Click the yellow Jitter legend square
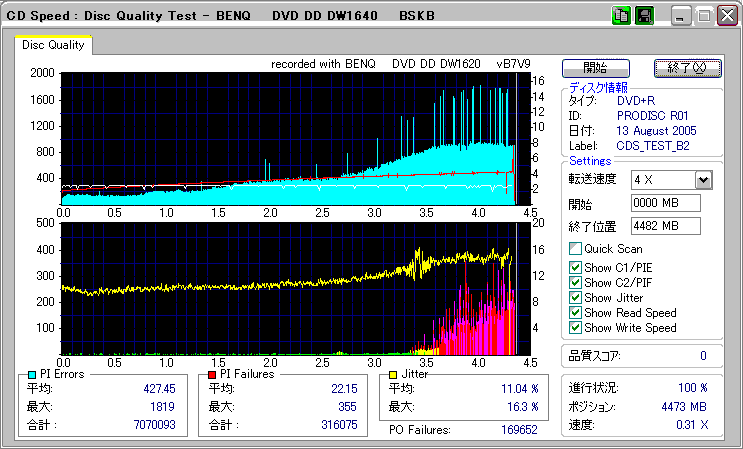Image resolution: width=743 pixels, height=449 pixels. [395, 374]
